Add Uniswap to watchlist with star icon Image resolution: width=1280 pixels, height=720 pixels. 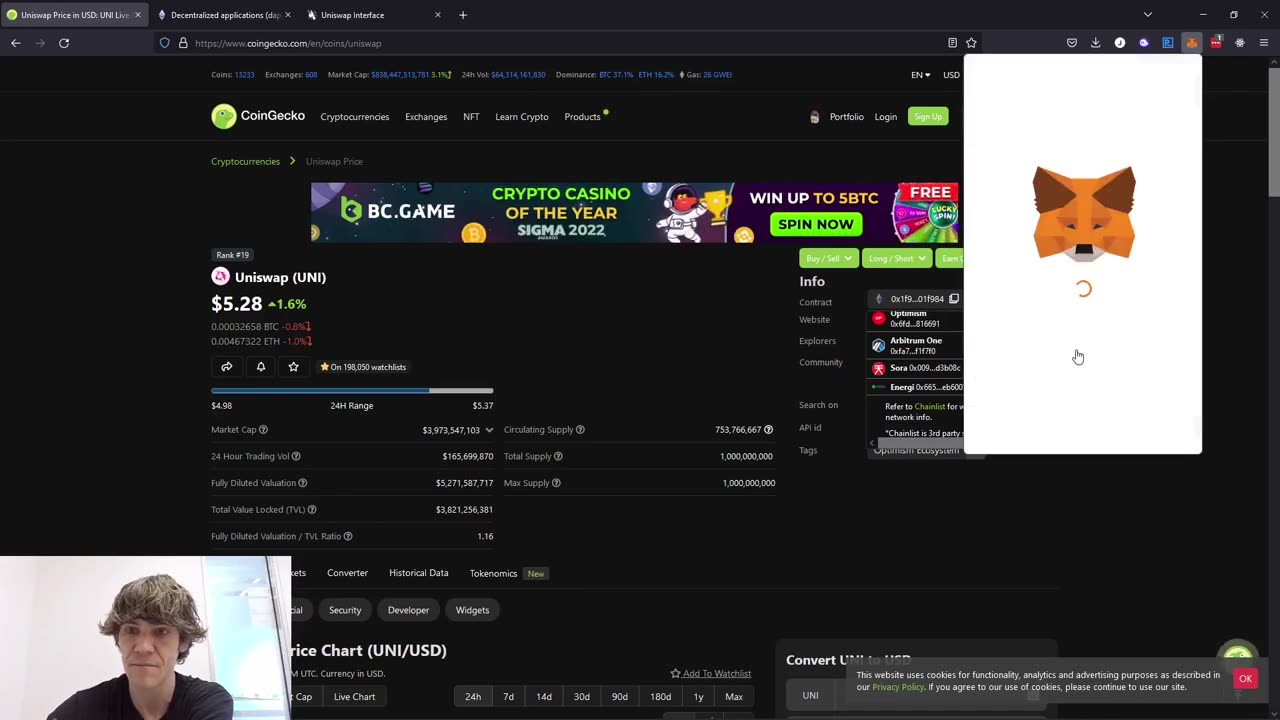click(x=293, y=367)
